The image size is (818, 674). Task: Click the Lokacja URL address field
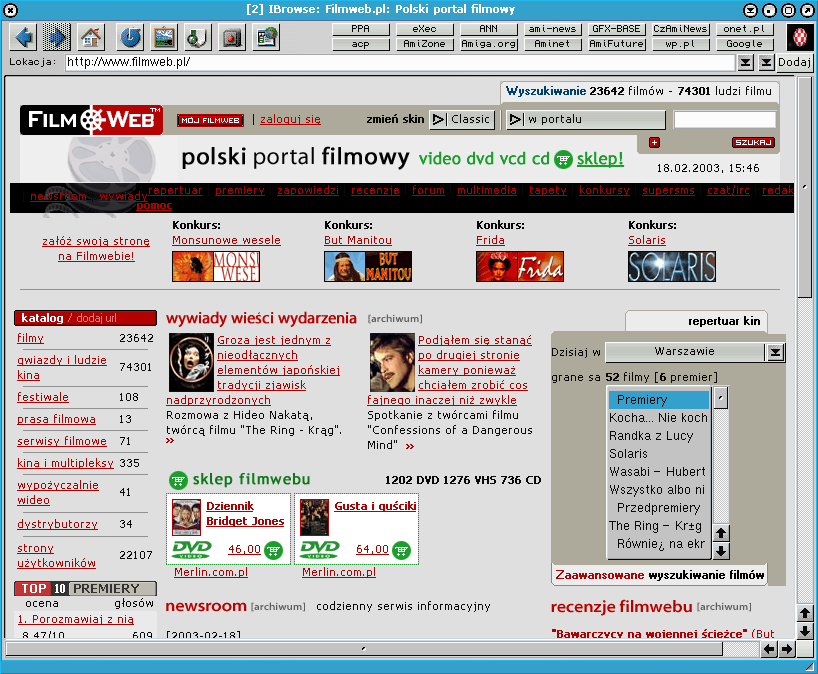400,63
